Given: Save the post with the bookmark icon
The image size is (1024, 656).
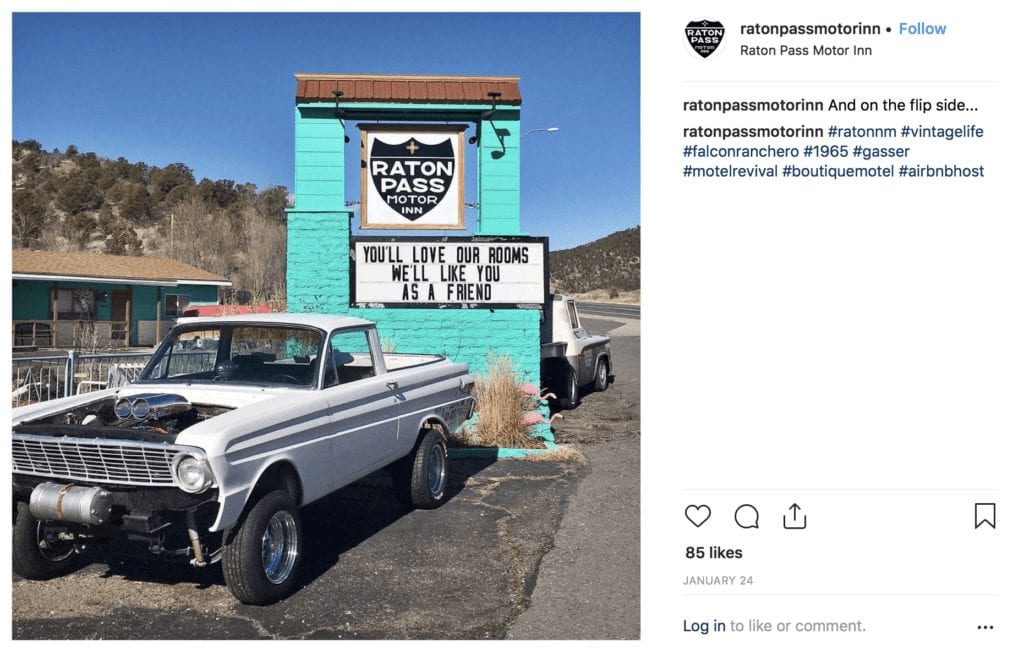Looking at the screenshot, I should [985, 516].
